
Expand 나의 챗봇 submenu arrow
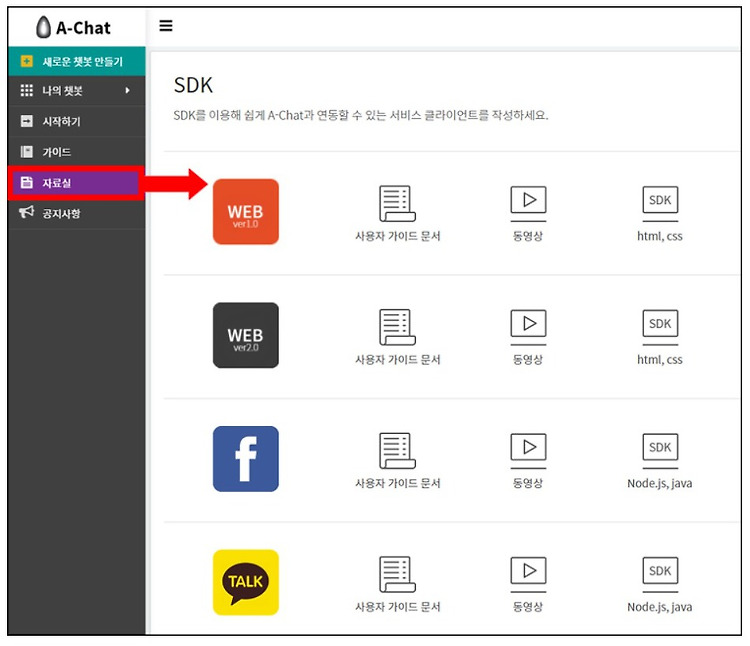(x=127, y=90)
